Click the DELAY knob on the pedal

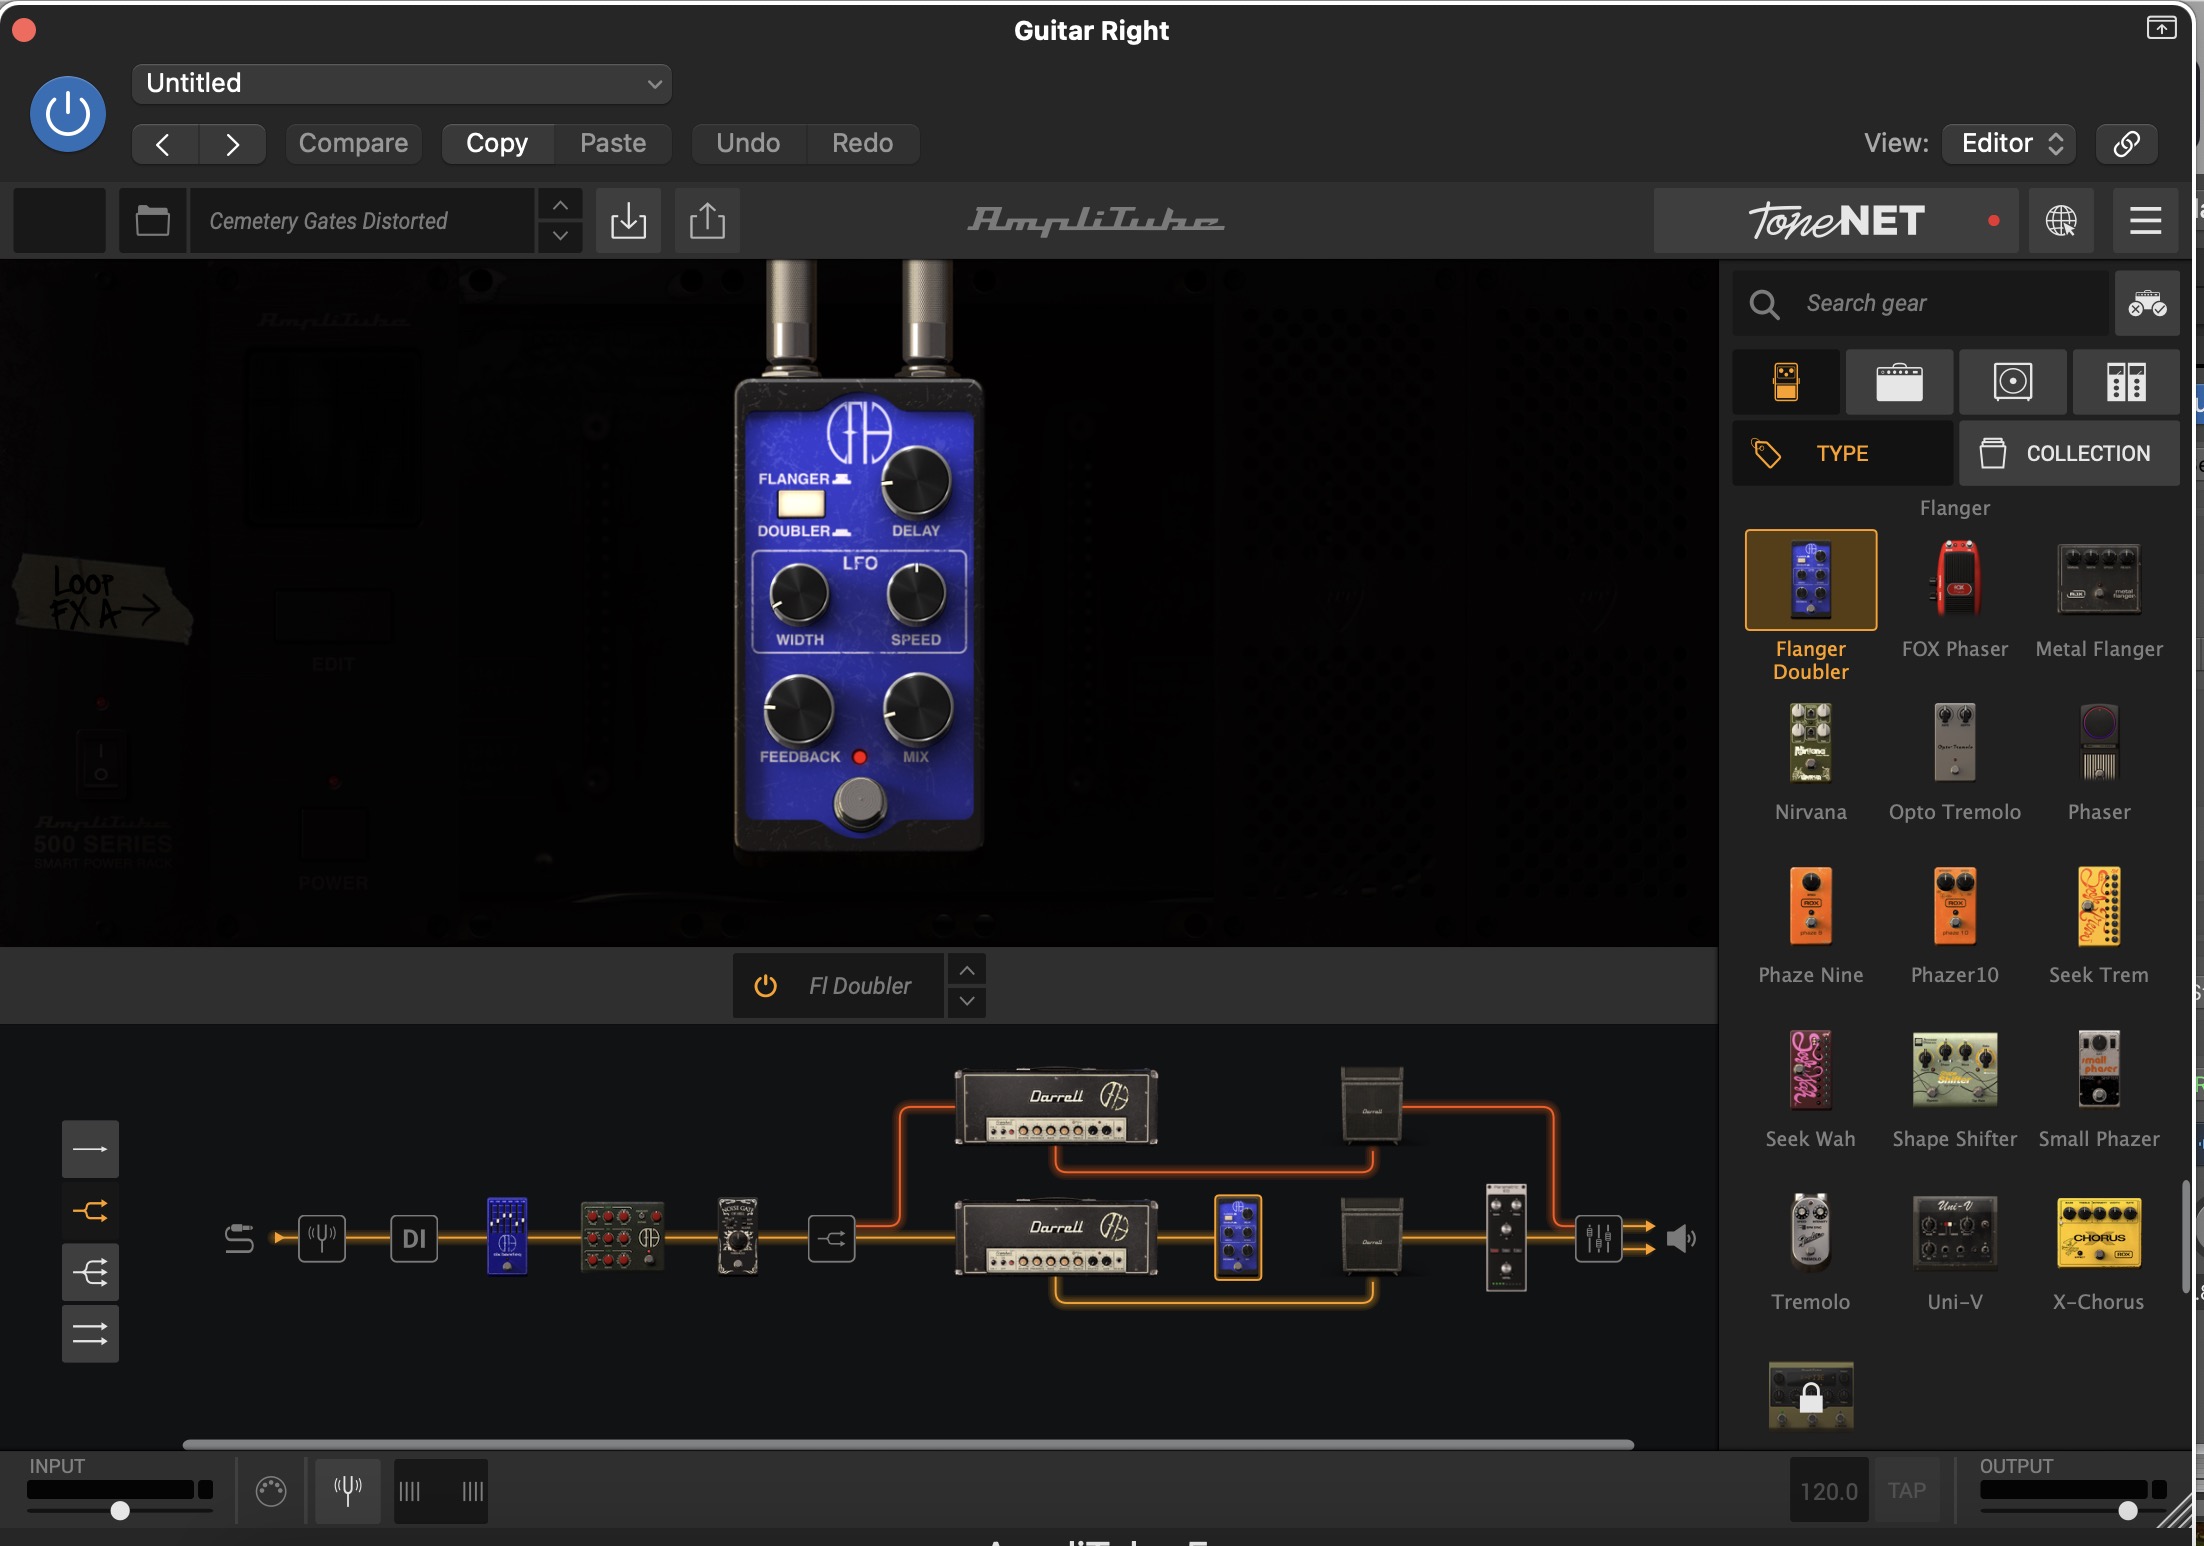916,481
